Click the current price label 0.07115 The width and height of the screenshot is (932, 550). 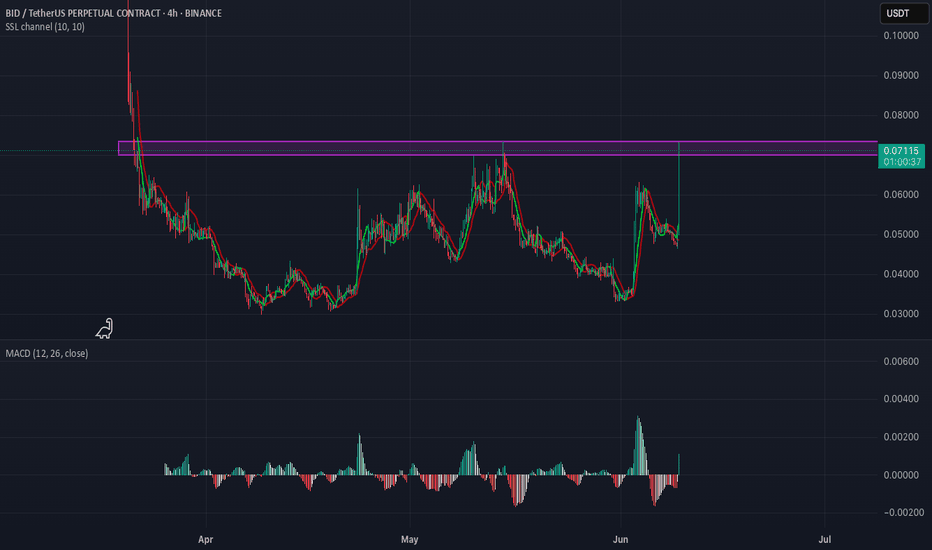[x=901, y=151]
